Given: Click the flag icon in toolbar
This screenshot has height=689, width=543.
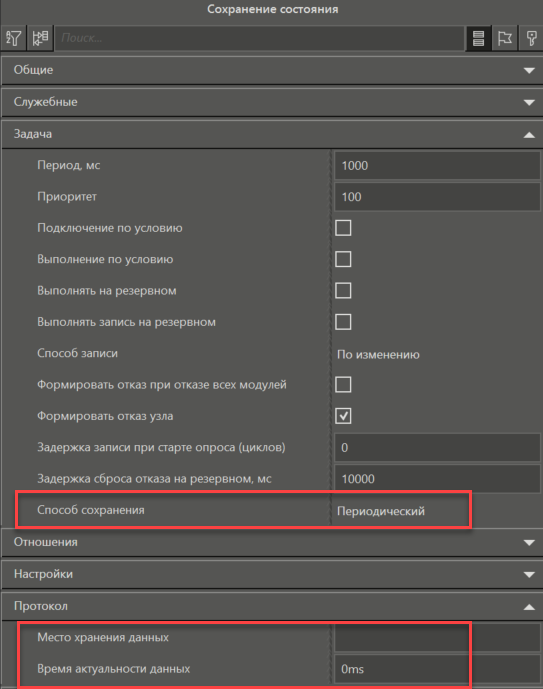Looking at the screenshot, I should (504, 38).
